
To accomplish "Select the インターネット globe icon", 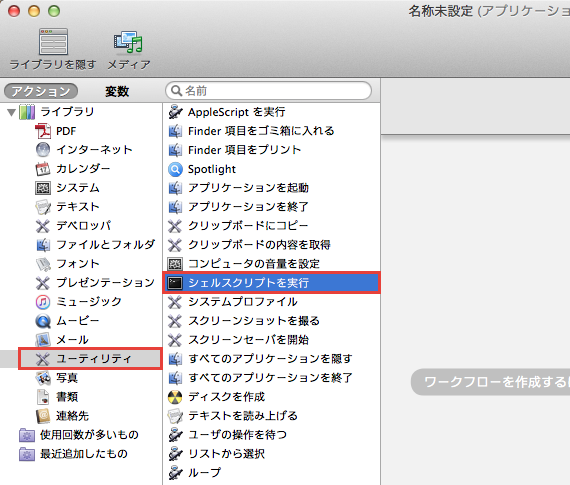I will tap(43, 150).
